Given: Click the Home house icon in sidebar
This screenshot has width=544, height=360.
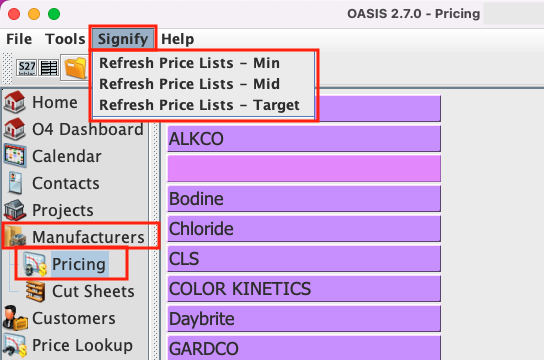Looking at the screenshot, I should click(x=14, y=102).
